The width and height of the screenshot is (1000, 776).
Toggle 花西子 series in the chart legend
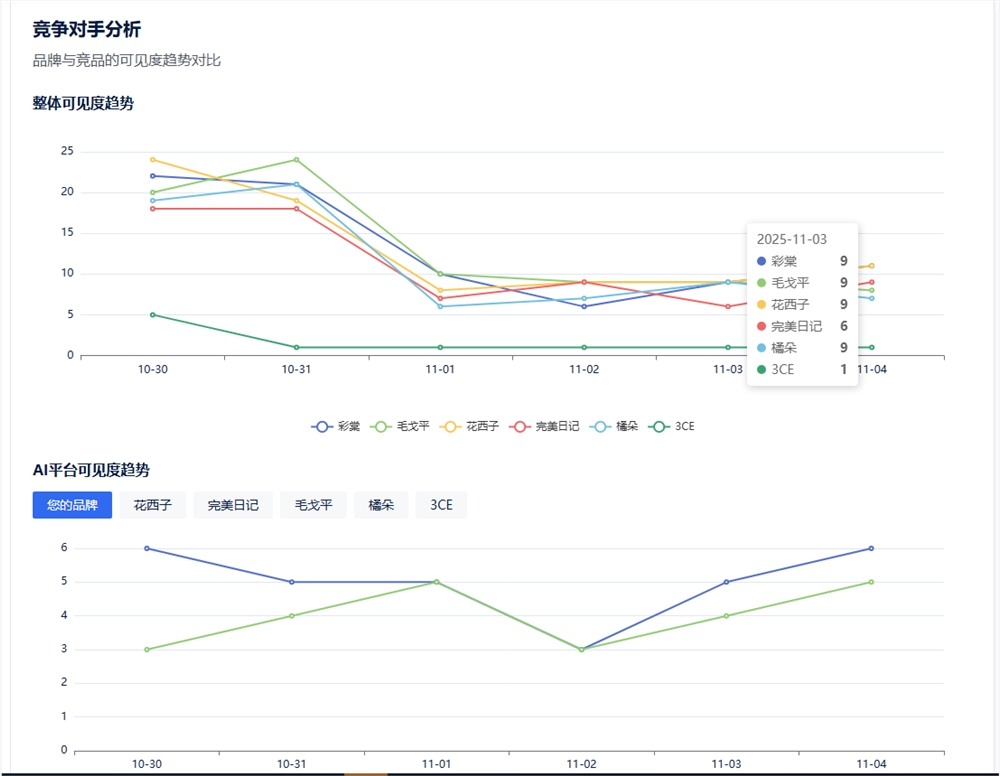coord(469,427)
